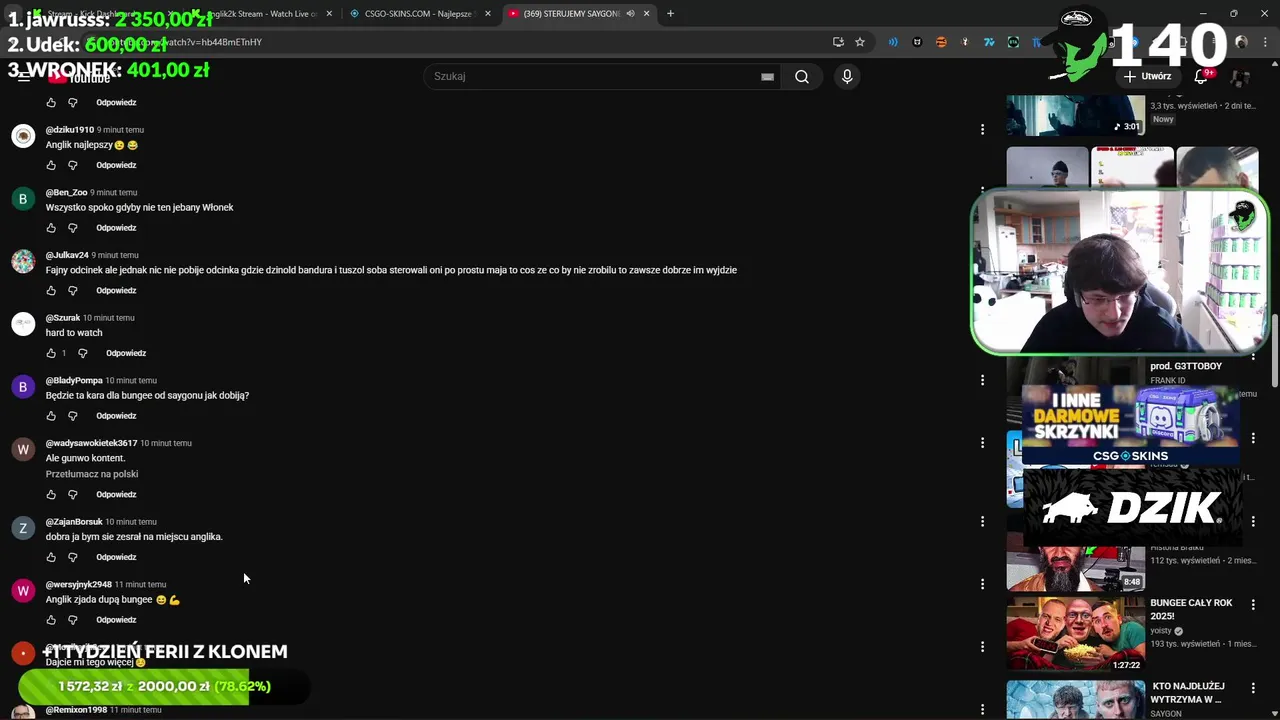Screen dimensions: 1280x720
Task: Bookmark this page with the star icon
Action: 860,42
